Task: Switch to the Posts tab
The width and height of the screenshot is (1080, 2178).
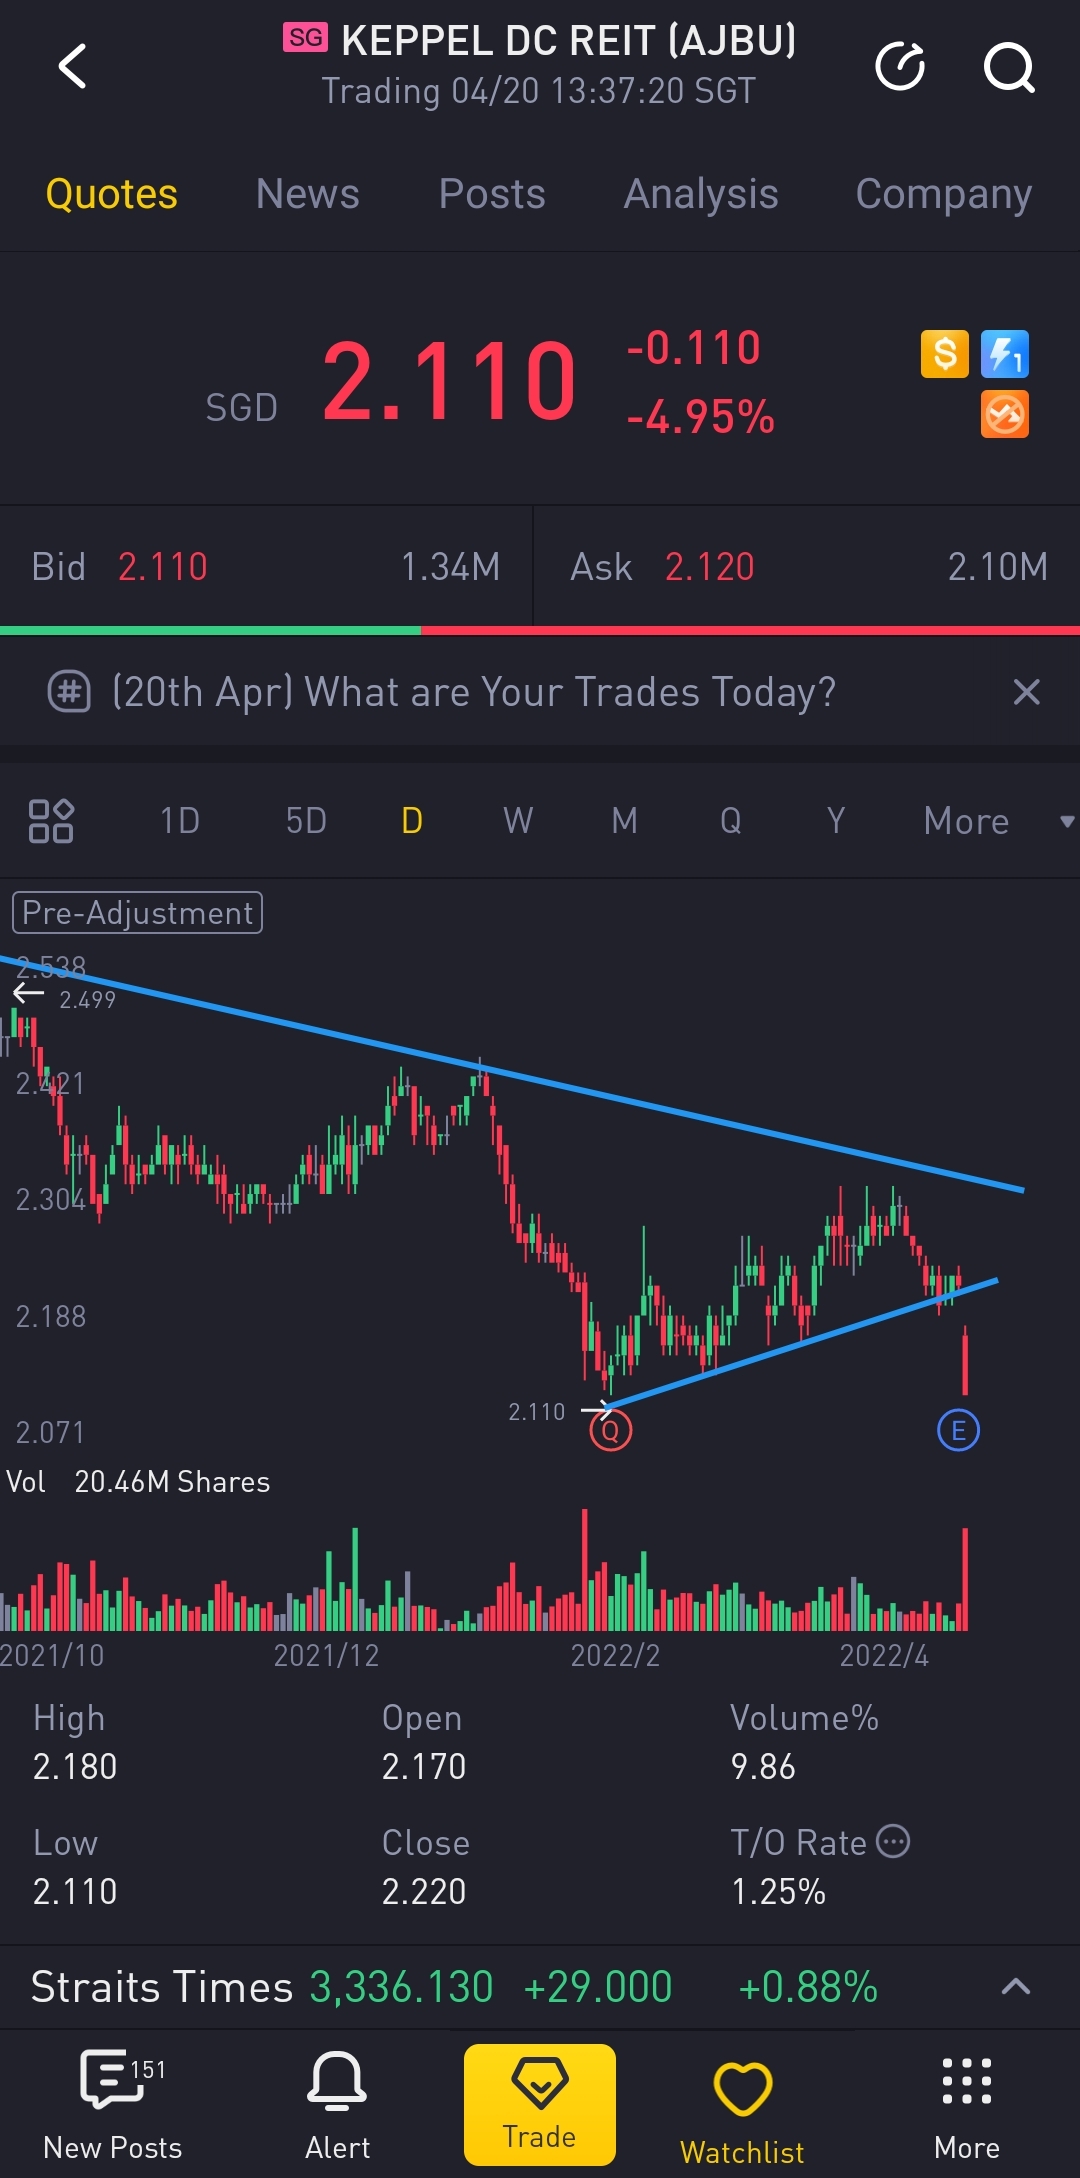Action: tap(492, 194)
